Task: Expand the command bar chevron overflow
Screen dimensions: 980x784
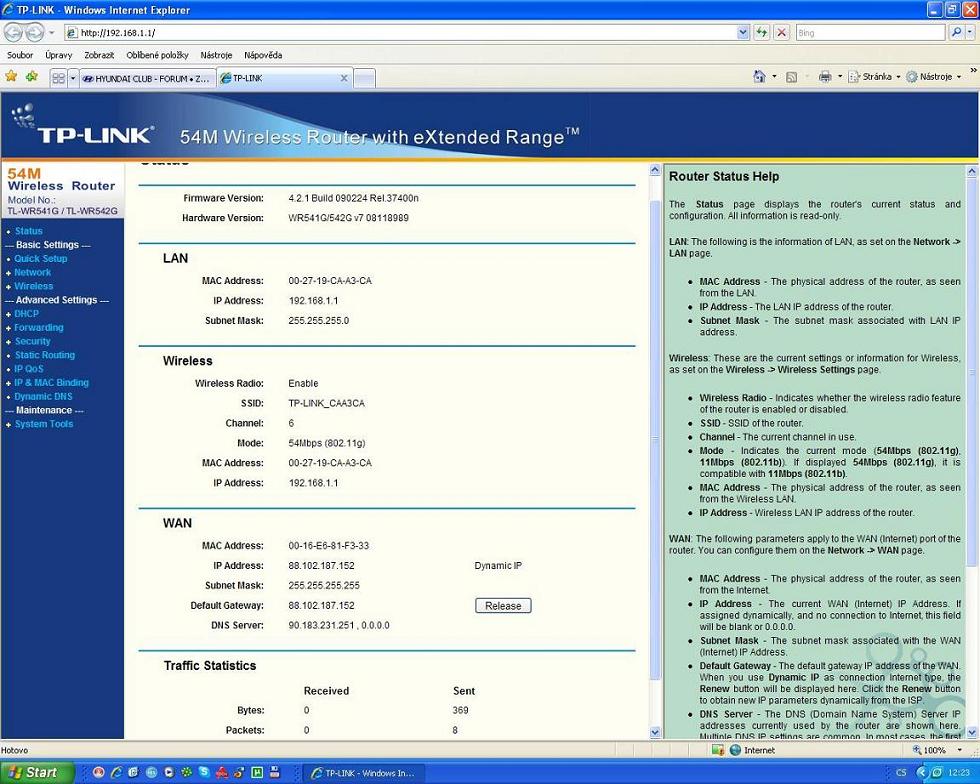Action: click(x=973, y=70)
